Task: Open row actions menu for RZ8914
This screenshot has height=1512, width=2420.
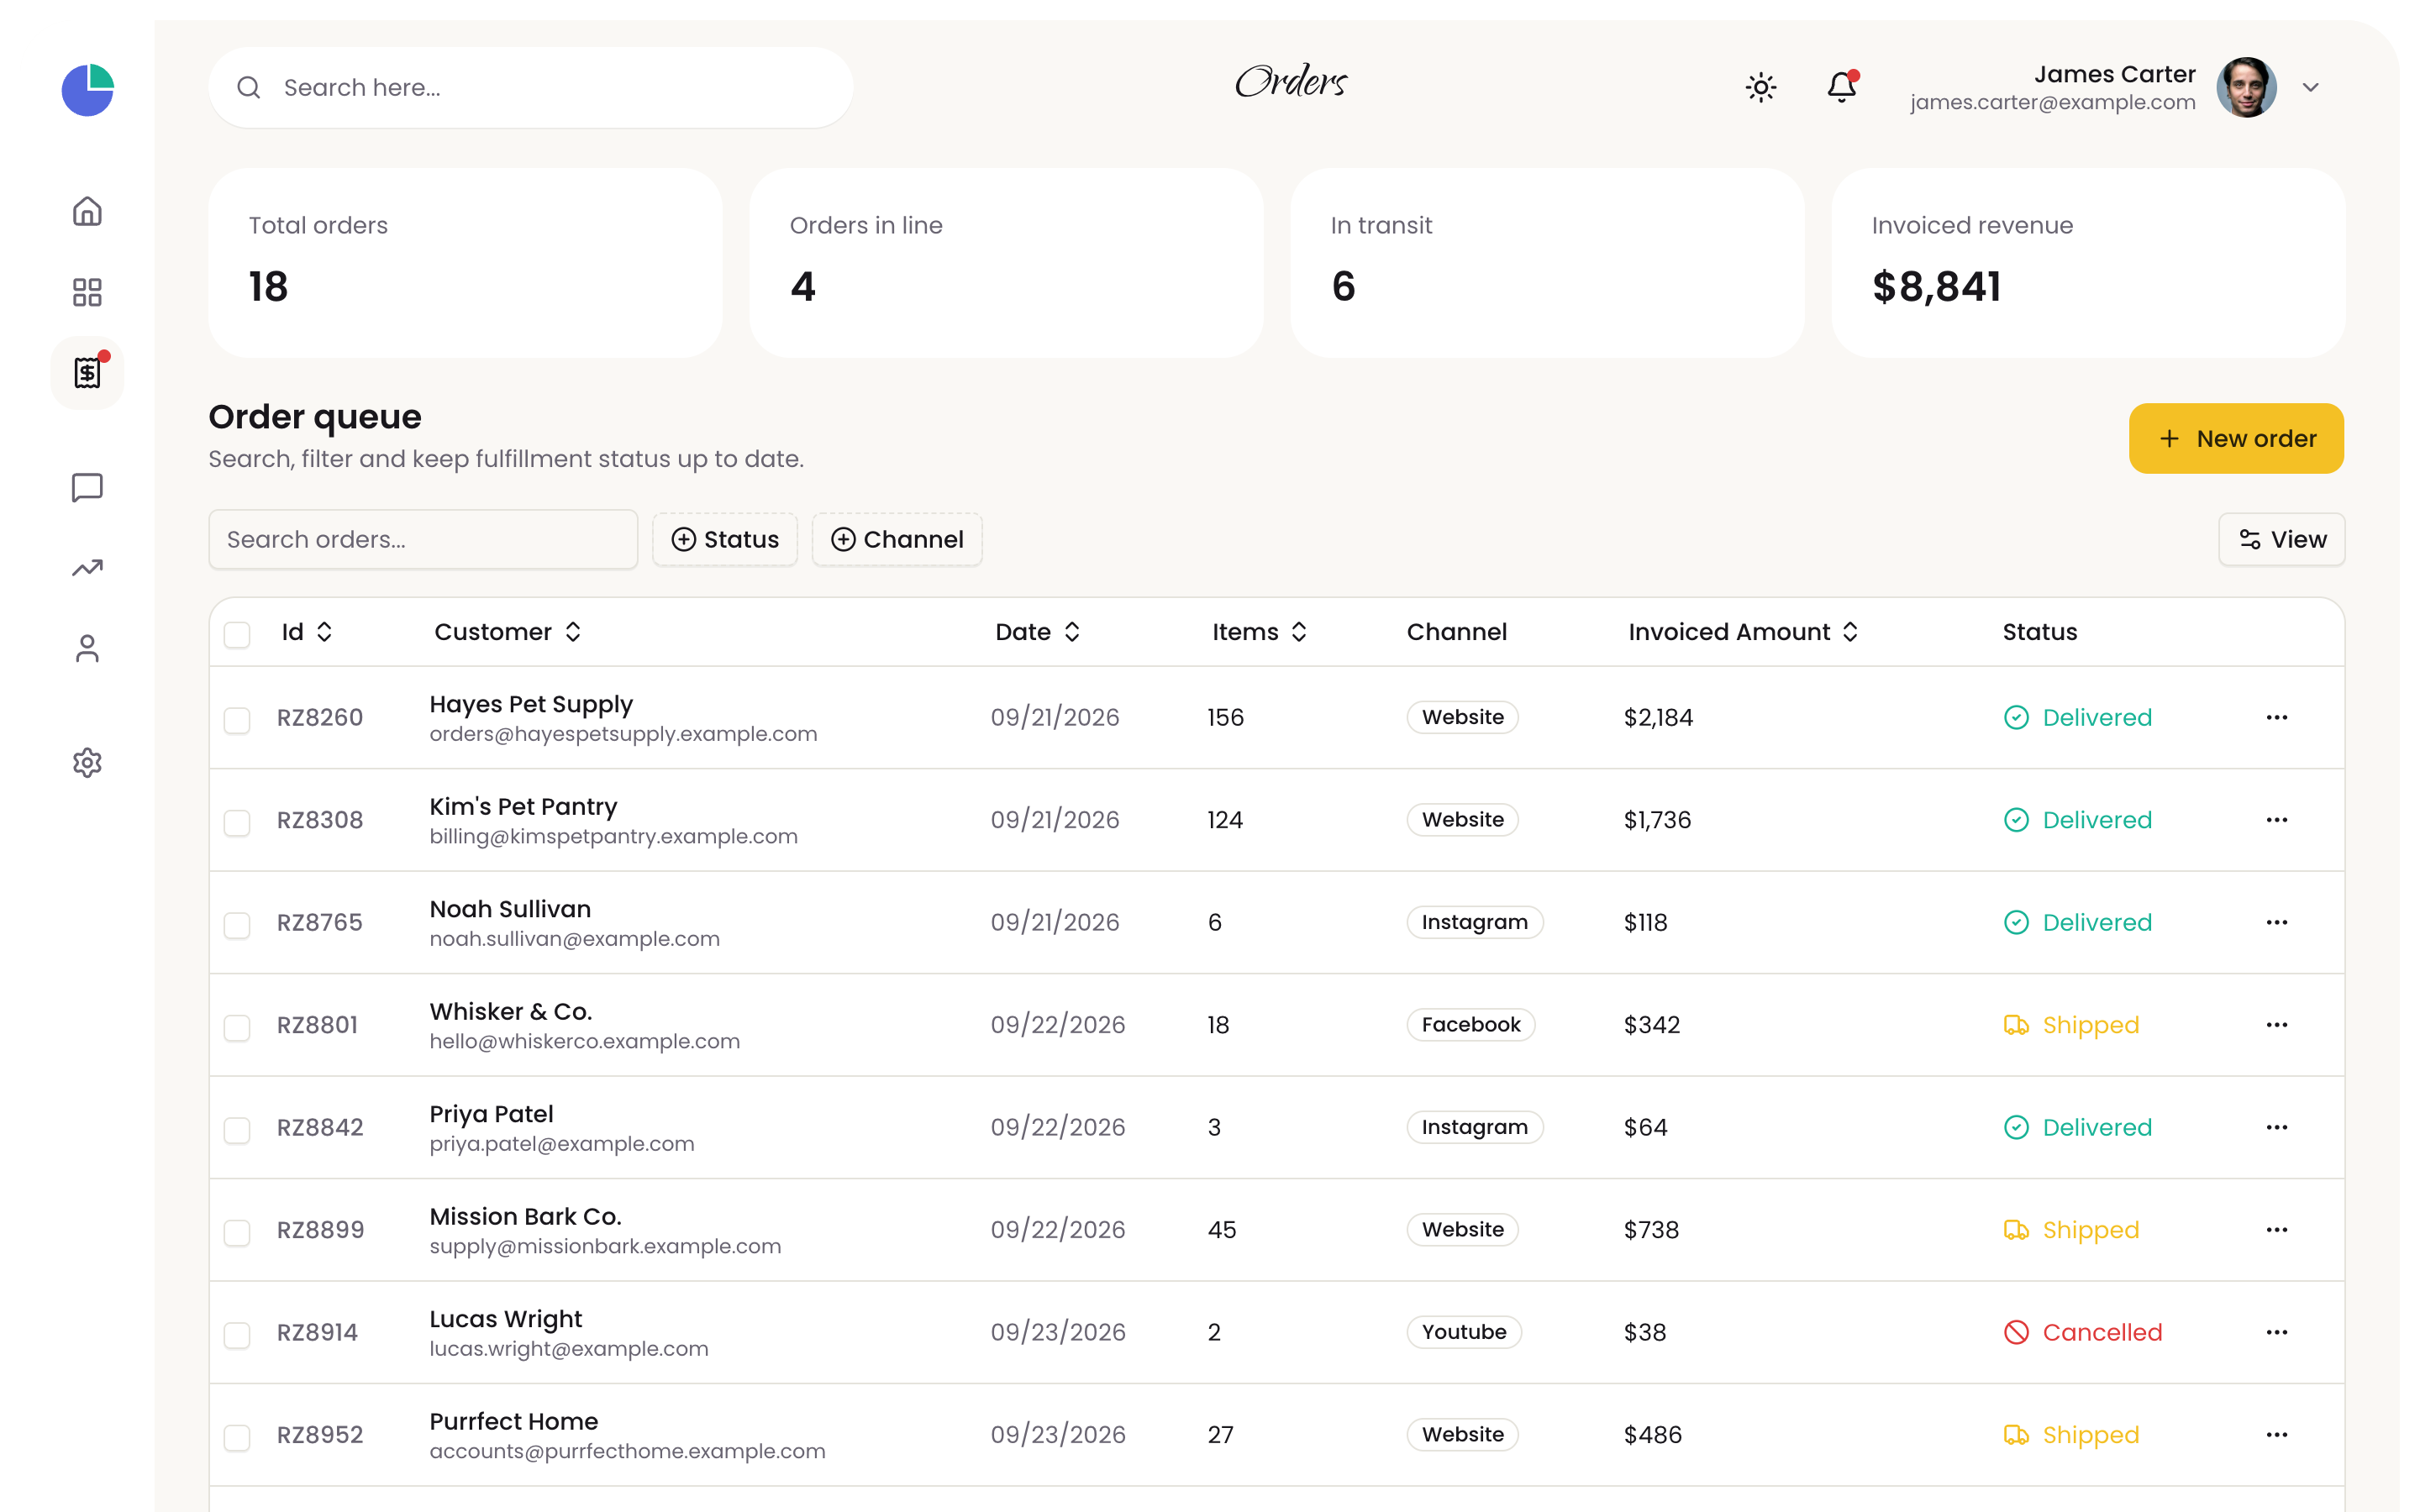Action: tap(2277, 1332)
